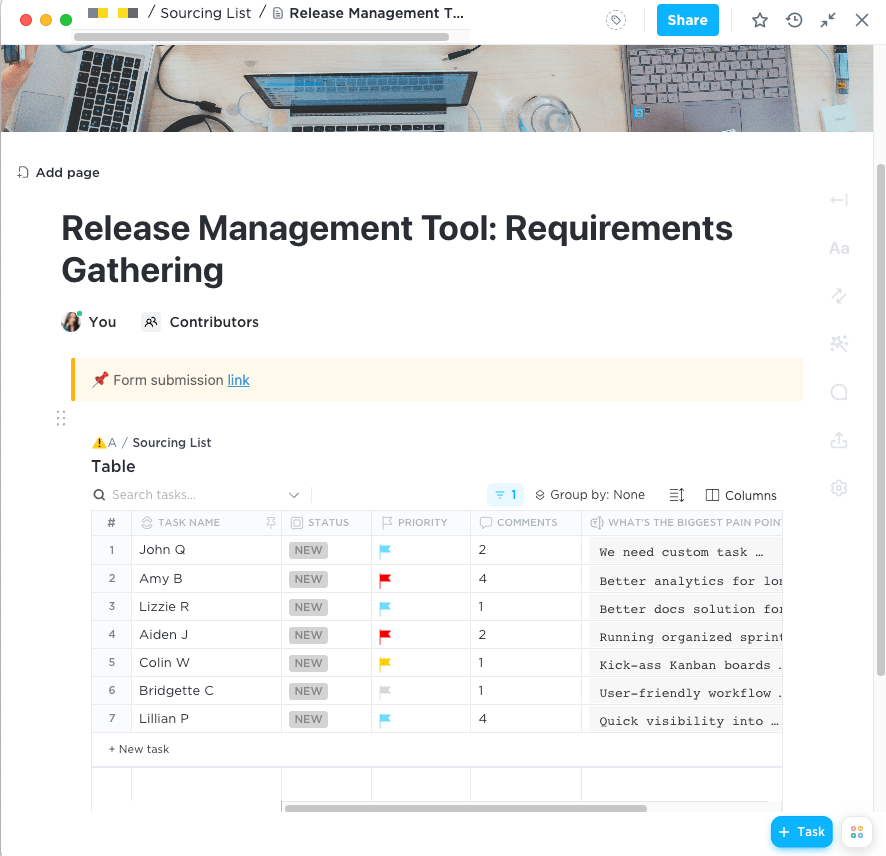The image size is (886, 856).
Task: Sort by the Priority column header
Action: coord(421,522)
